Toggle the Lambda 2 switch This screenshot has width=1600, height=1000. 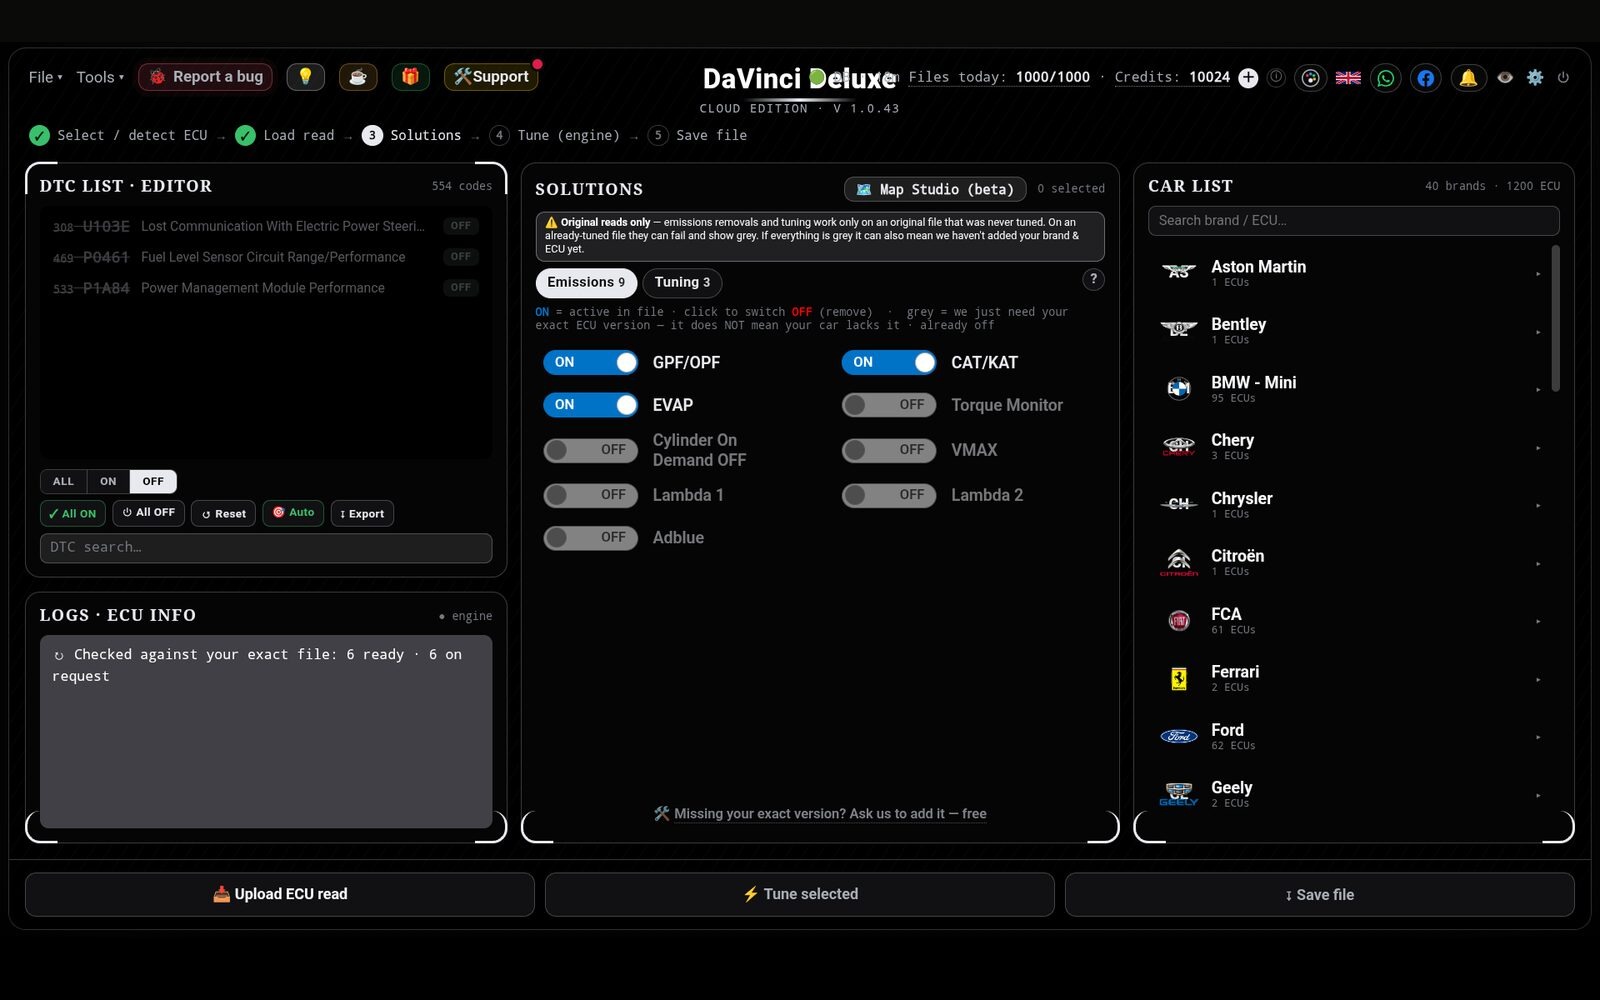click(889, 495)
